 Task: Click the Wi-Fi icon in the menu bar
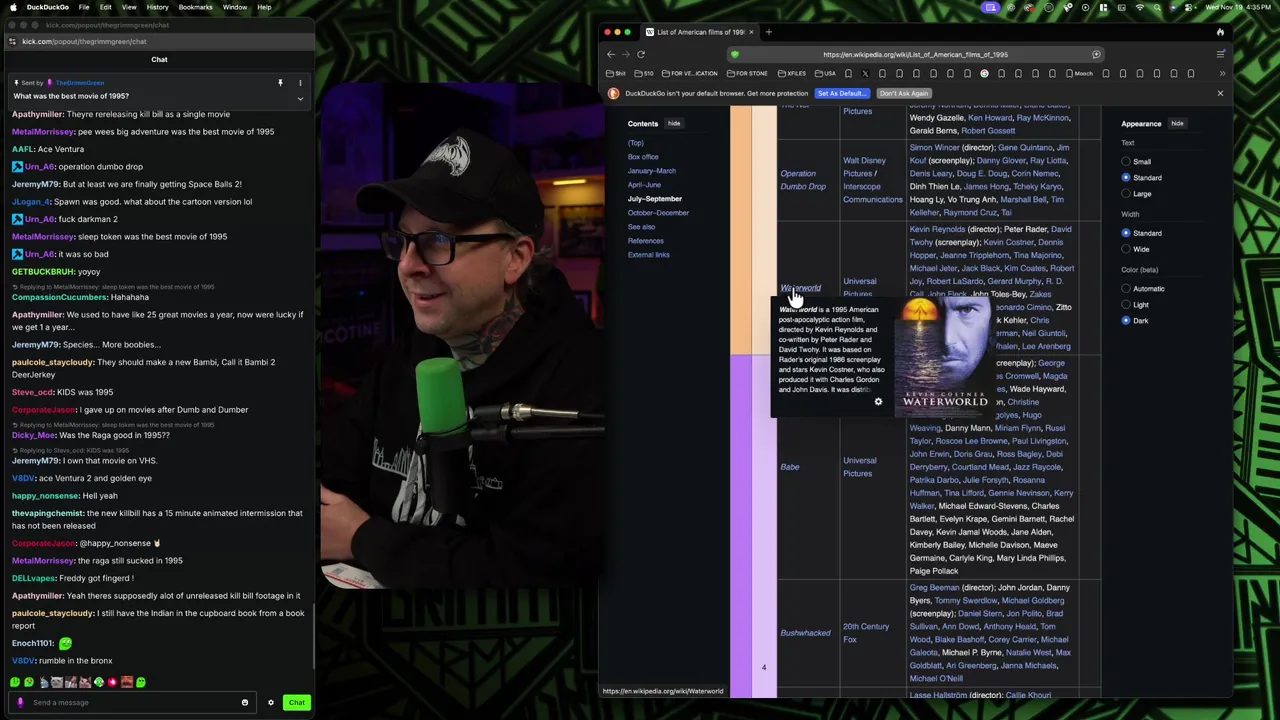point(1140,7)
